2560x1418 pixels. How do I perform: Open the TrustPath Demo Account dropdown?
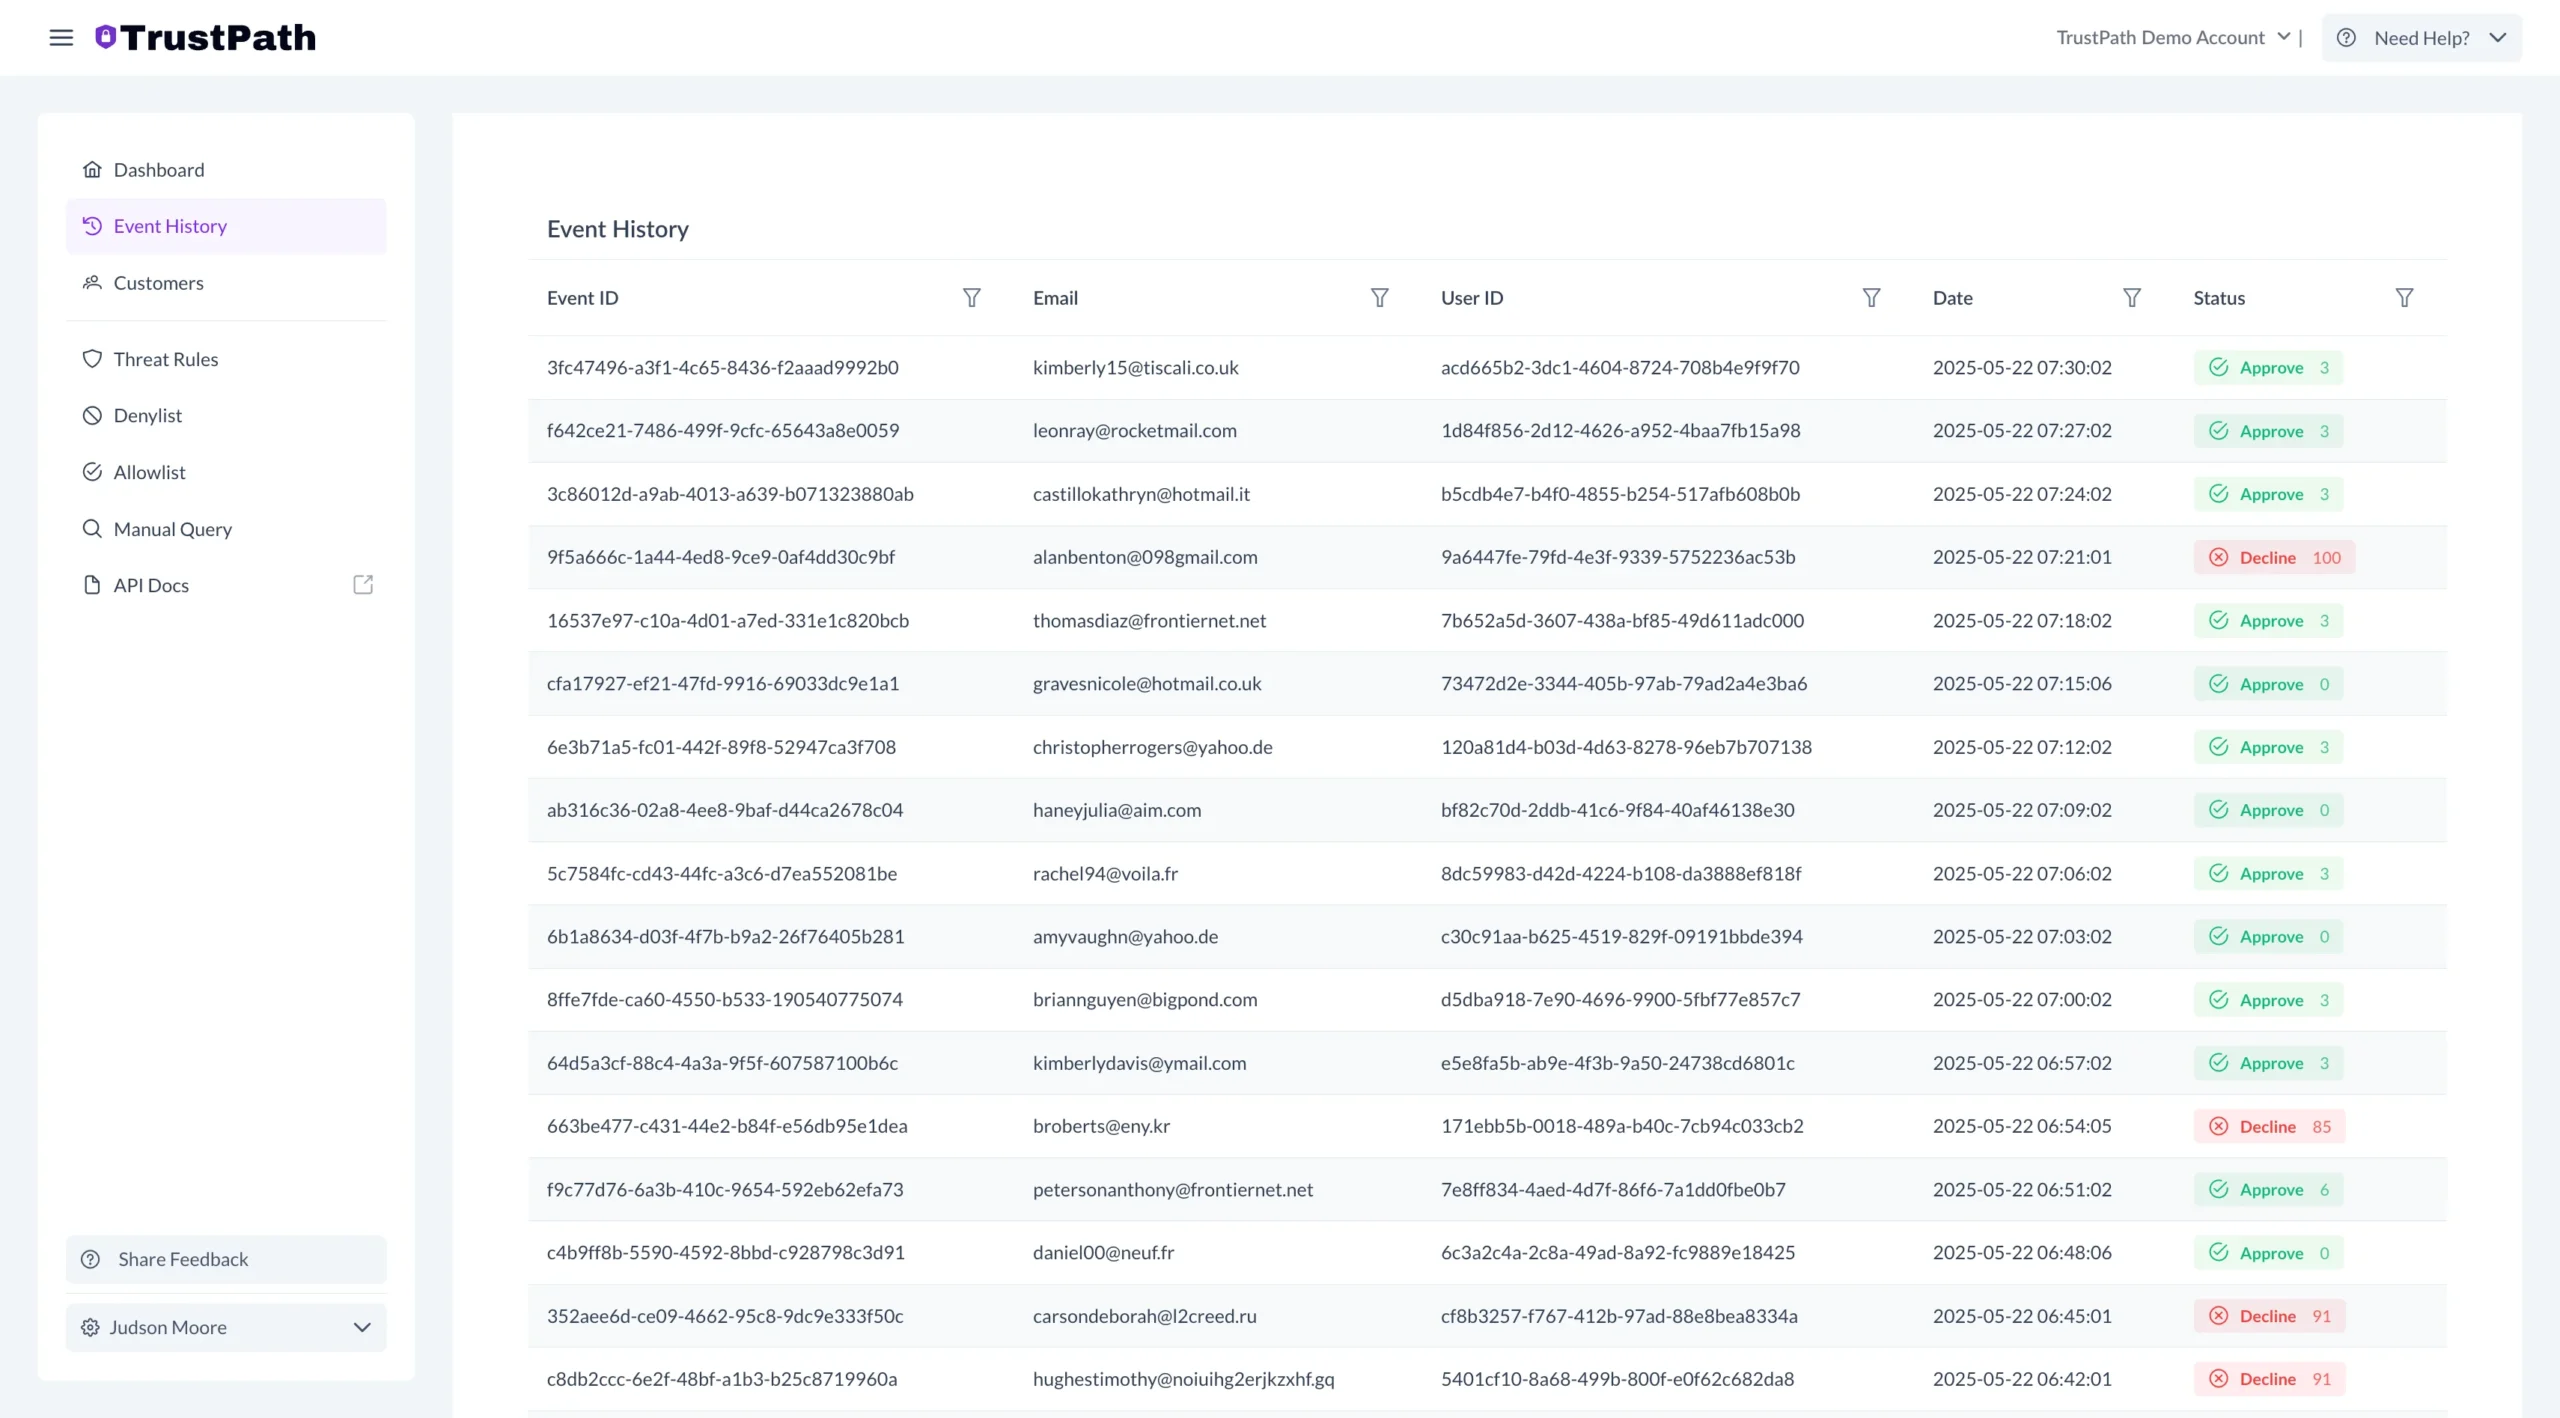2283,37
